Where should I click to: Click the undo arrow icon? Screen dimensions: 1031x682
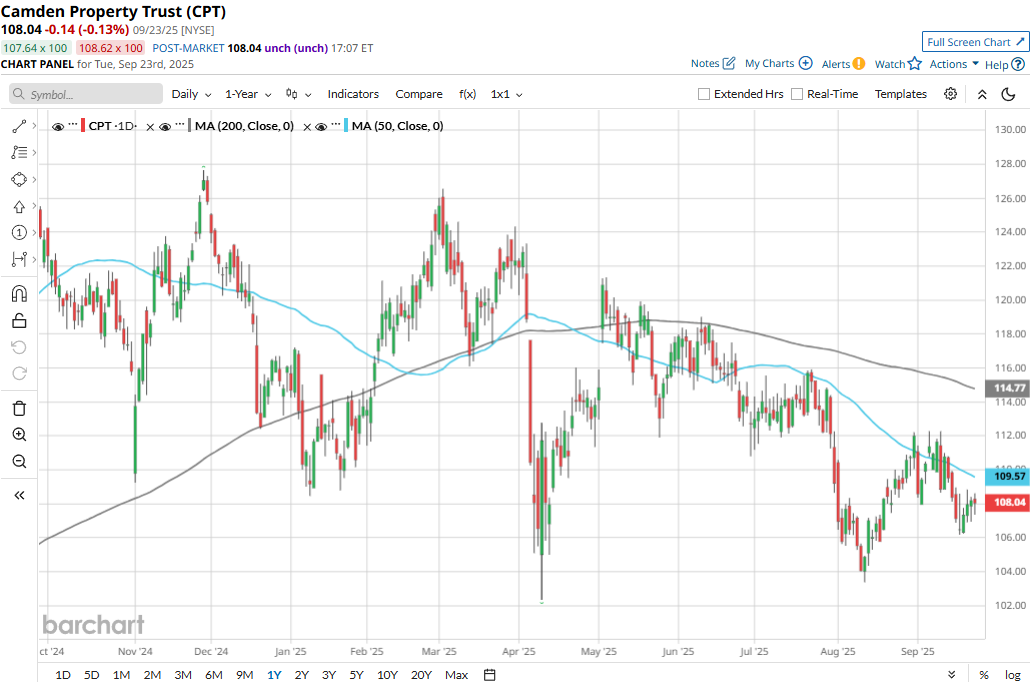tap(19, 347)
